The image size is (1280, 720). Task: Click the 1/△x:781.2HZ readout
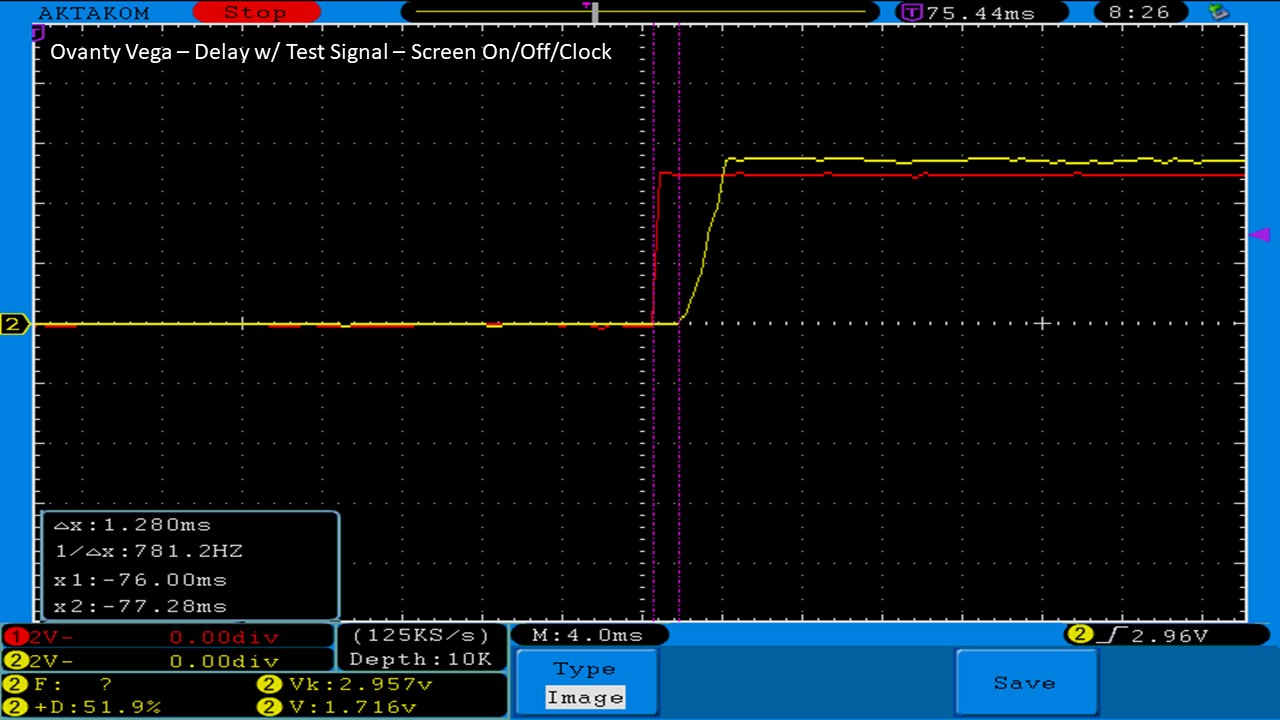coord(148,551)
